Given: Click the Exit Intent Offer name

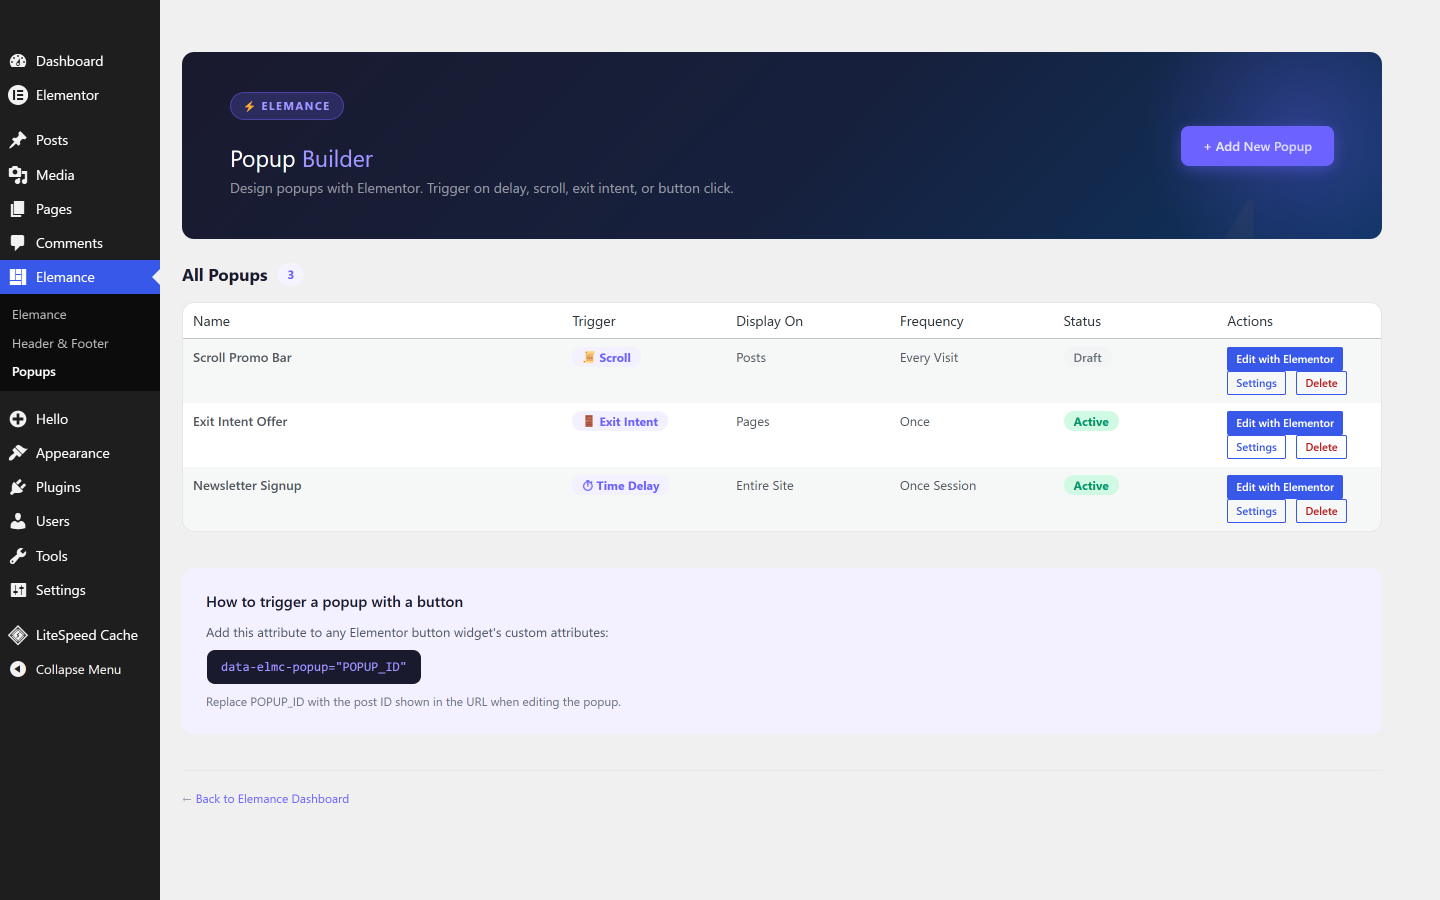Looking at the screenshot, I should coord(240,421).
